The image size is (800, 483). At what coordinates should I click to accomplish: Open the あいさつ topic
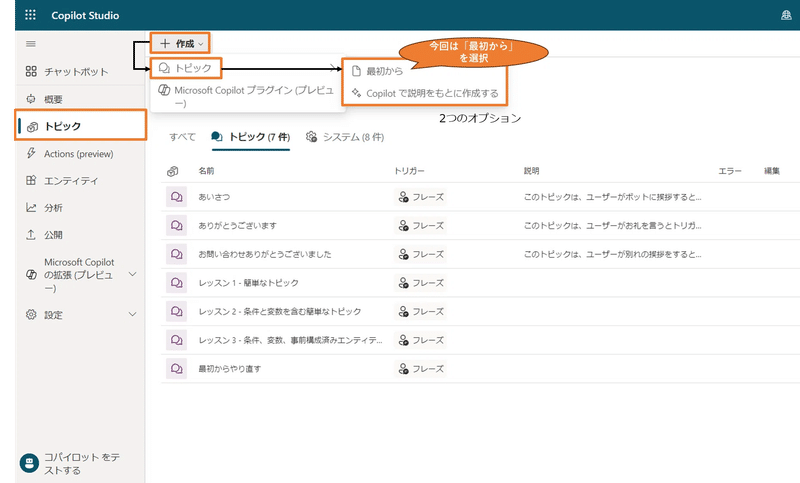point(214,197)
